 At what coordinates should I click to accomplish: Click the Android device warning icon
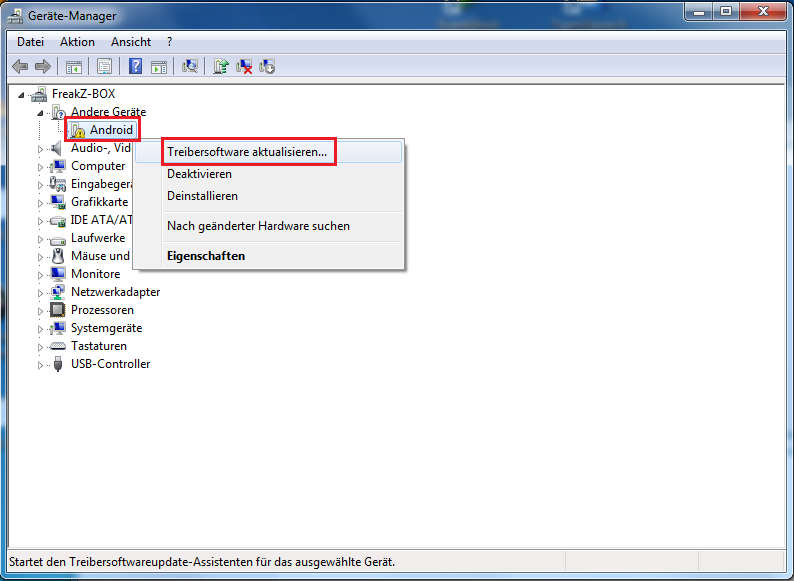[x=77, y=130]
